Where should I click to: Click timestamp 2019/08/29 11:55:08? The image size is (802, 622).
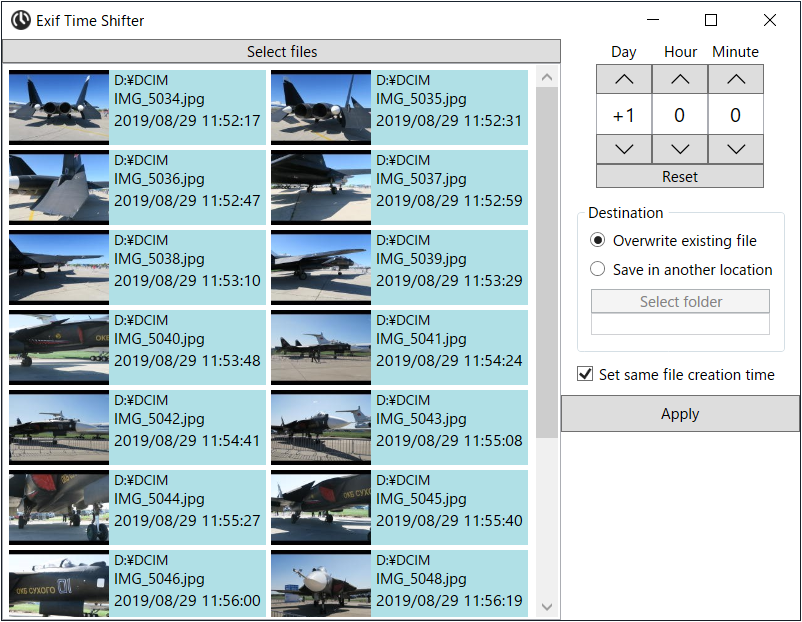pyautogui.click(x=449, y=441)
